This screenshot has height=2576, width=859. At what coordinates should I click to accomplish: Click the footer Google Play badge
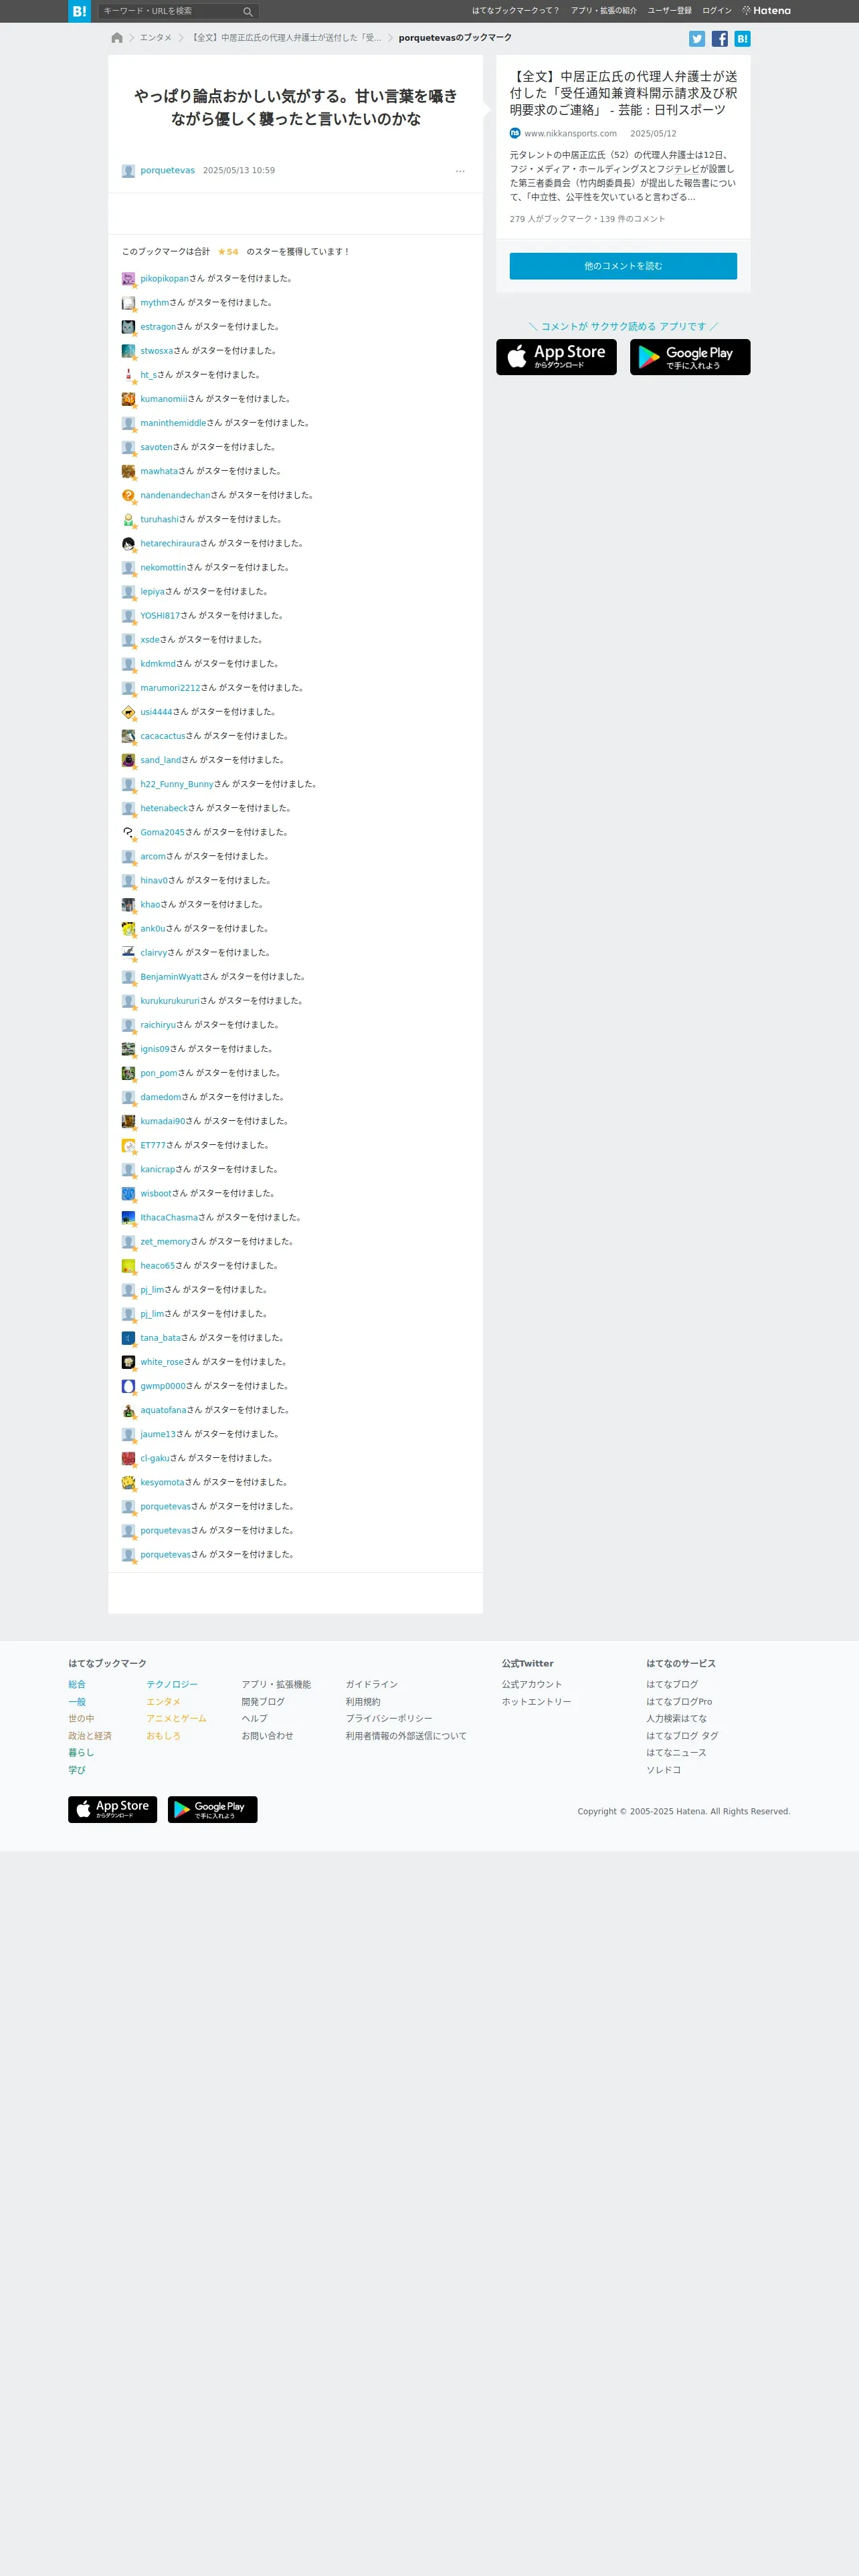[x=212, y=1810]
